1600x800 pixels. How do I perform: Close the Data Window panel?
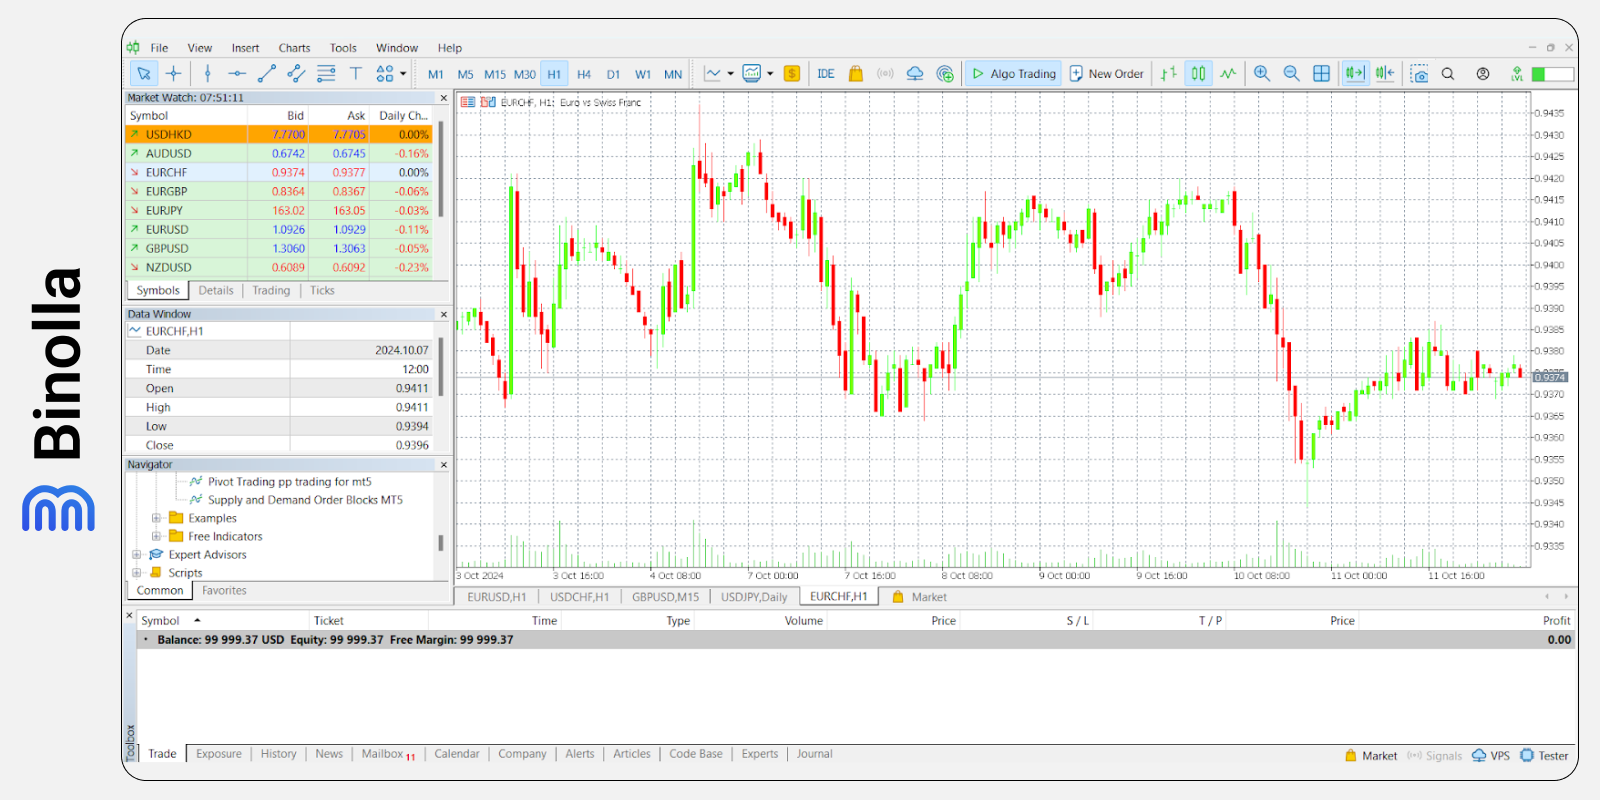point(444,314)
